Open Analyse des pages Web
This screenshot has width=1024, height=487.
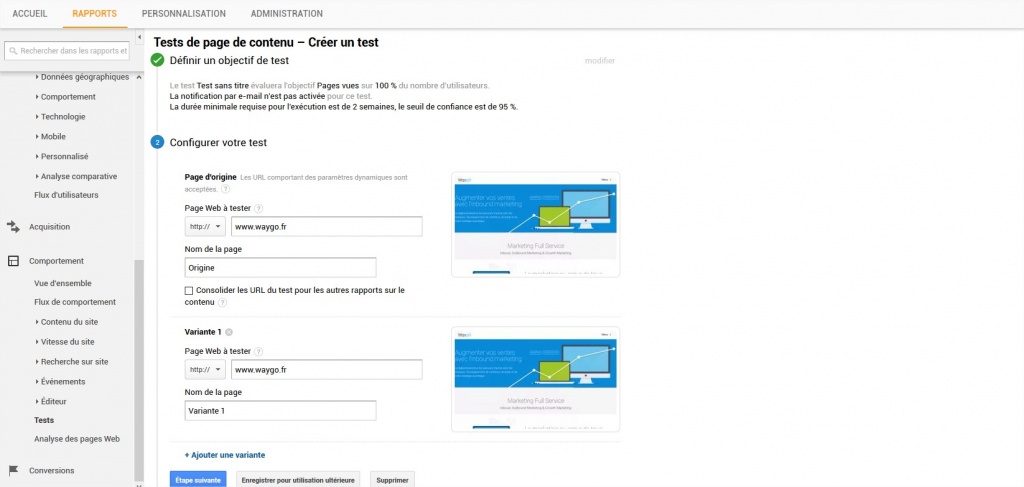pos(77,439)
